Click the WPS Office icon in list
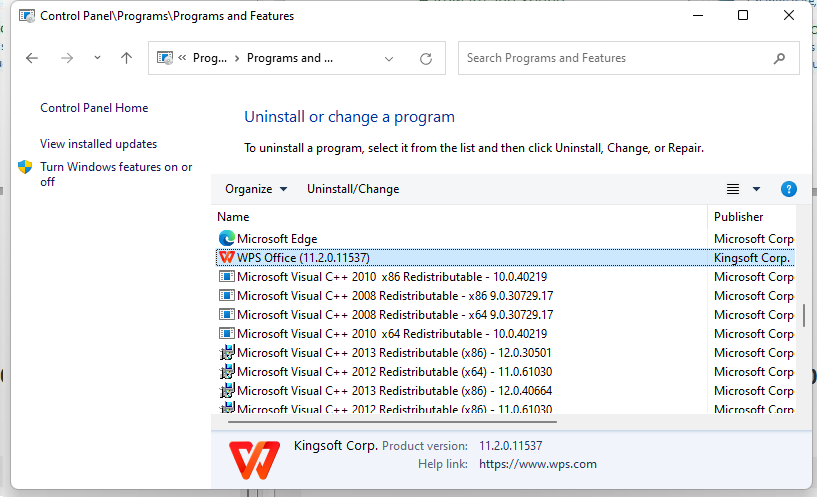 click(226, 258)
